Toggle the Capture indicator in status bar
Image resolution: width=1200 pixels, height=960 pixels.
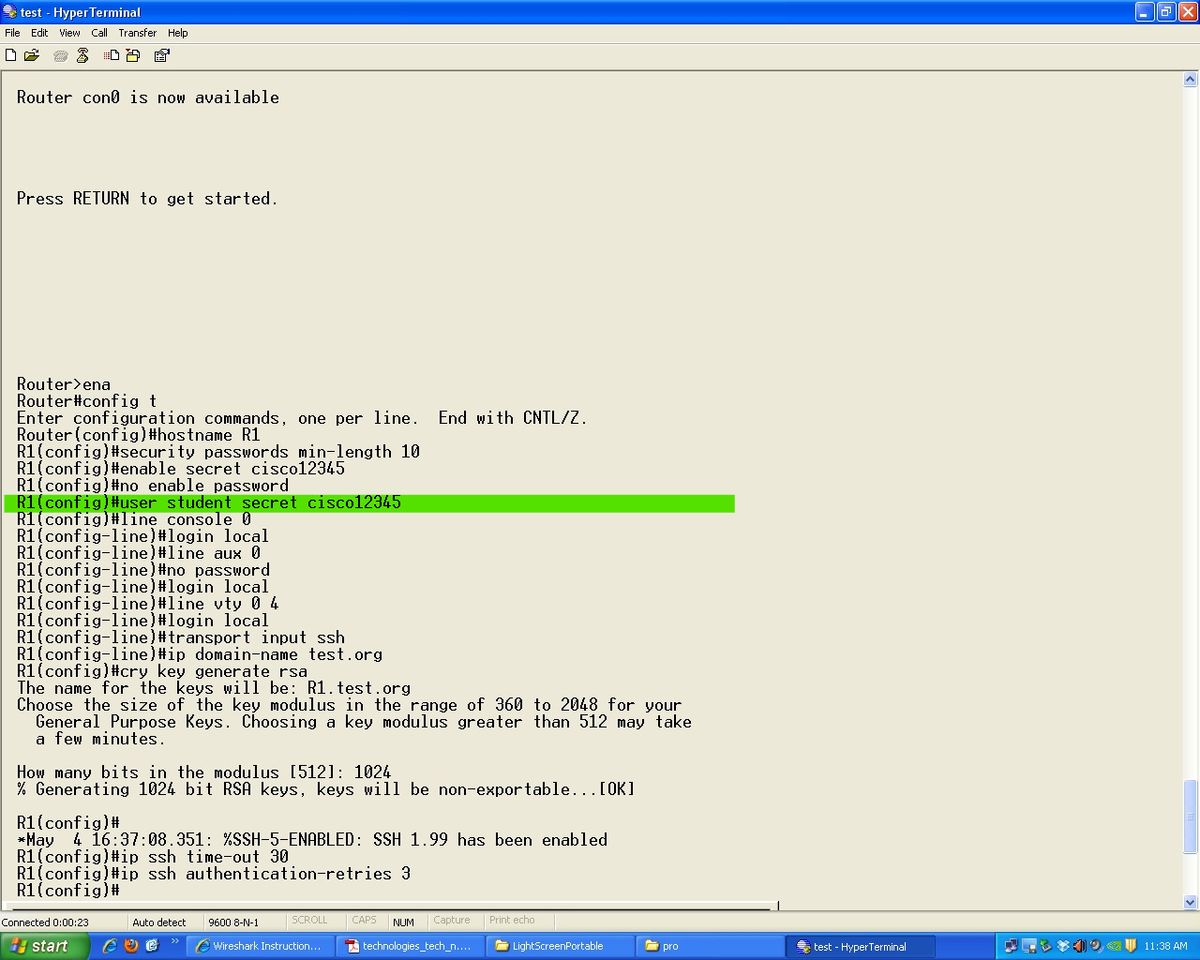coord(453,920)
